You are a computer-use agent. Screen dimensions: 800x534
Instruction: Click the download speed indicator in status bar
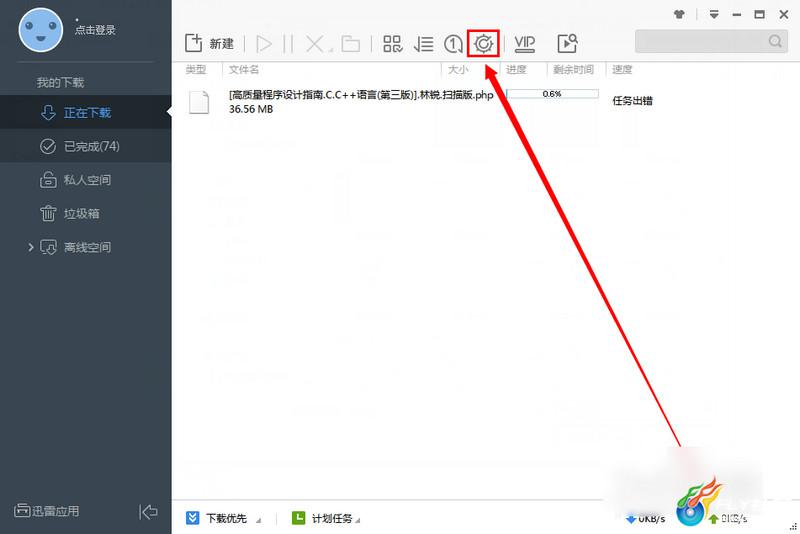pos(645,518)
